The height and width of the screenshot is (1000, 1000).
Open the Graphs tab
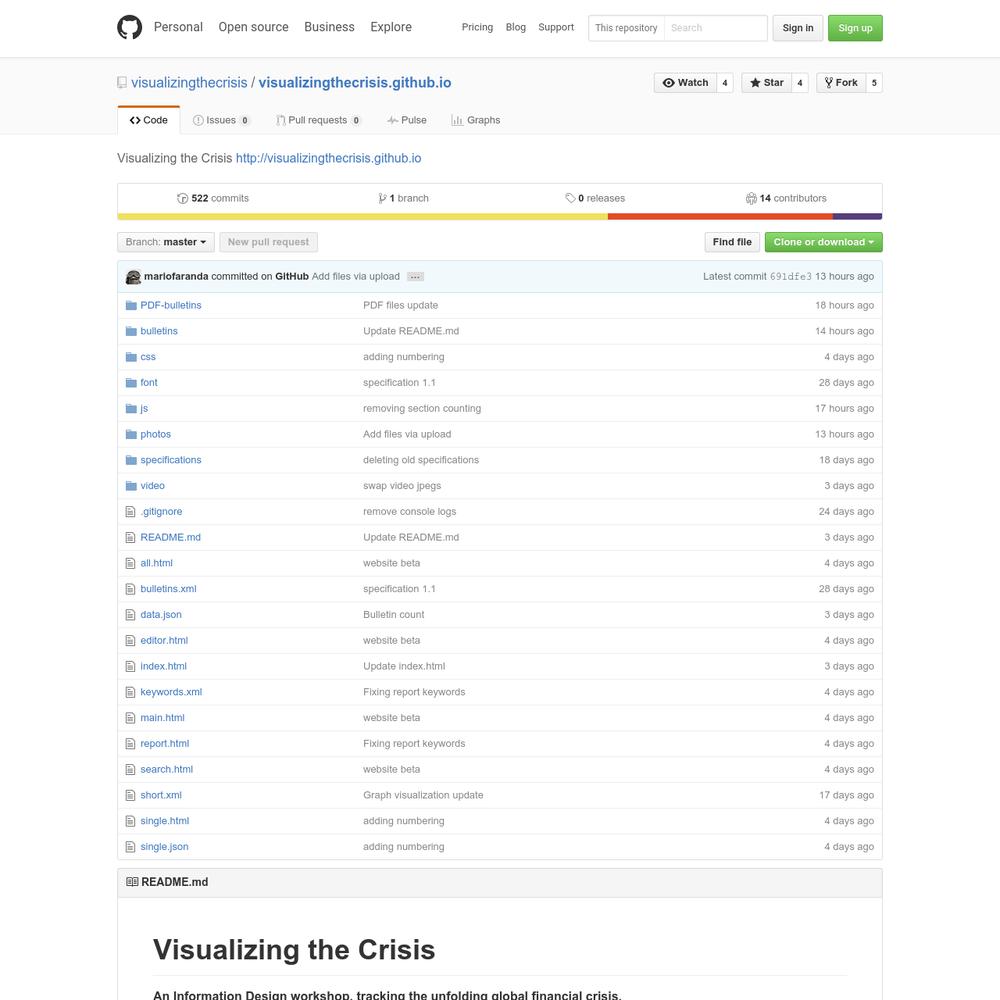point(476,120)
